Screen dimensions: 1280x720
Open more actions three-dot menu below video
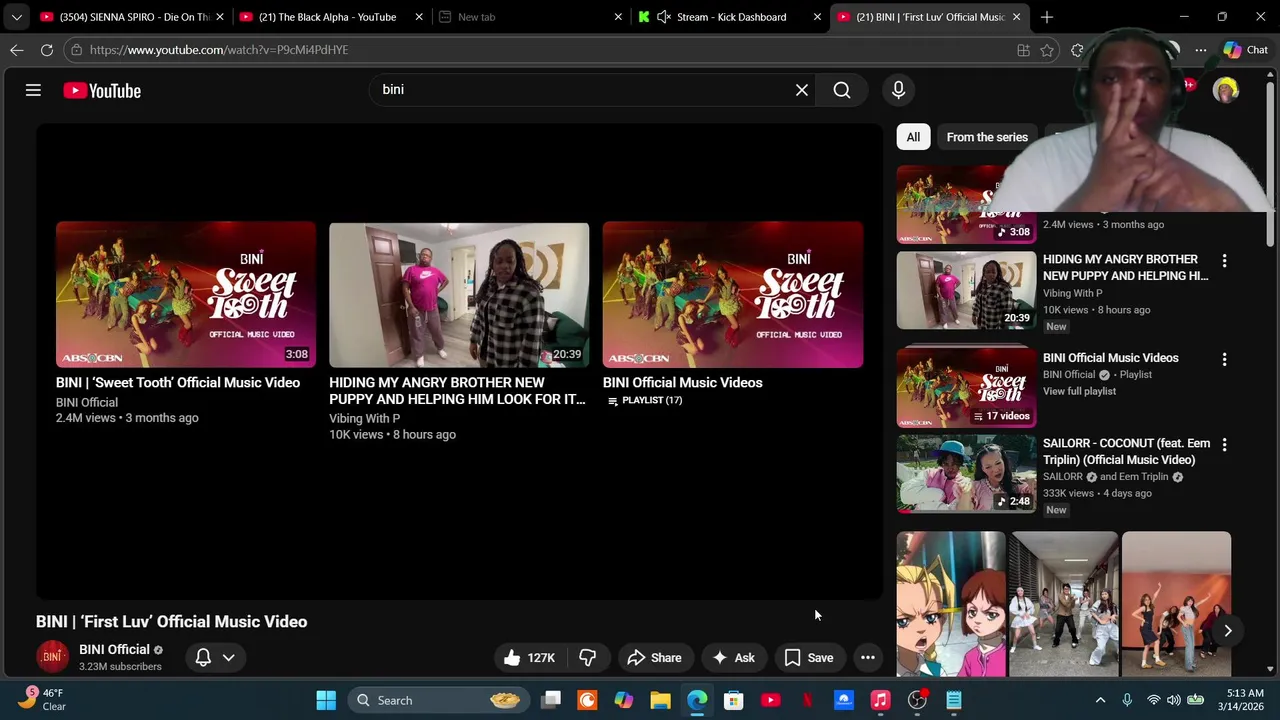coord(868,657)
